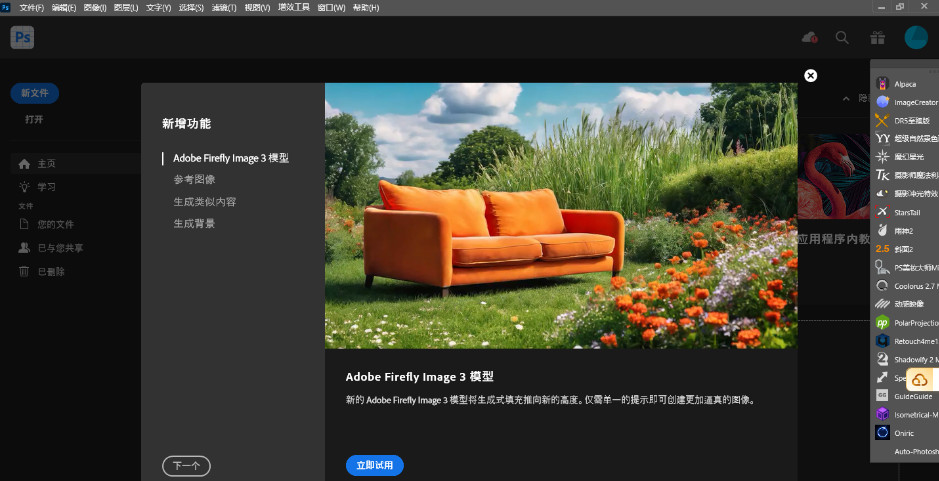Click the flamingo tutorial thumbnail
The width and height of the screenshot is (939, 481).
(x=834, y=176)
